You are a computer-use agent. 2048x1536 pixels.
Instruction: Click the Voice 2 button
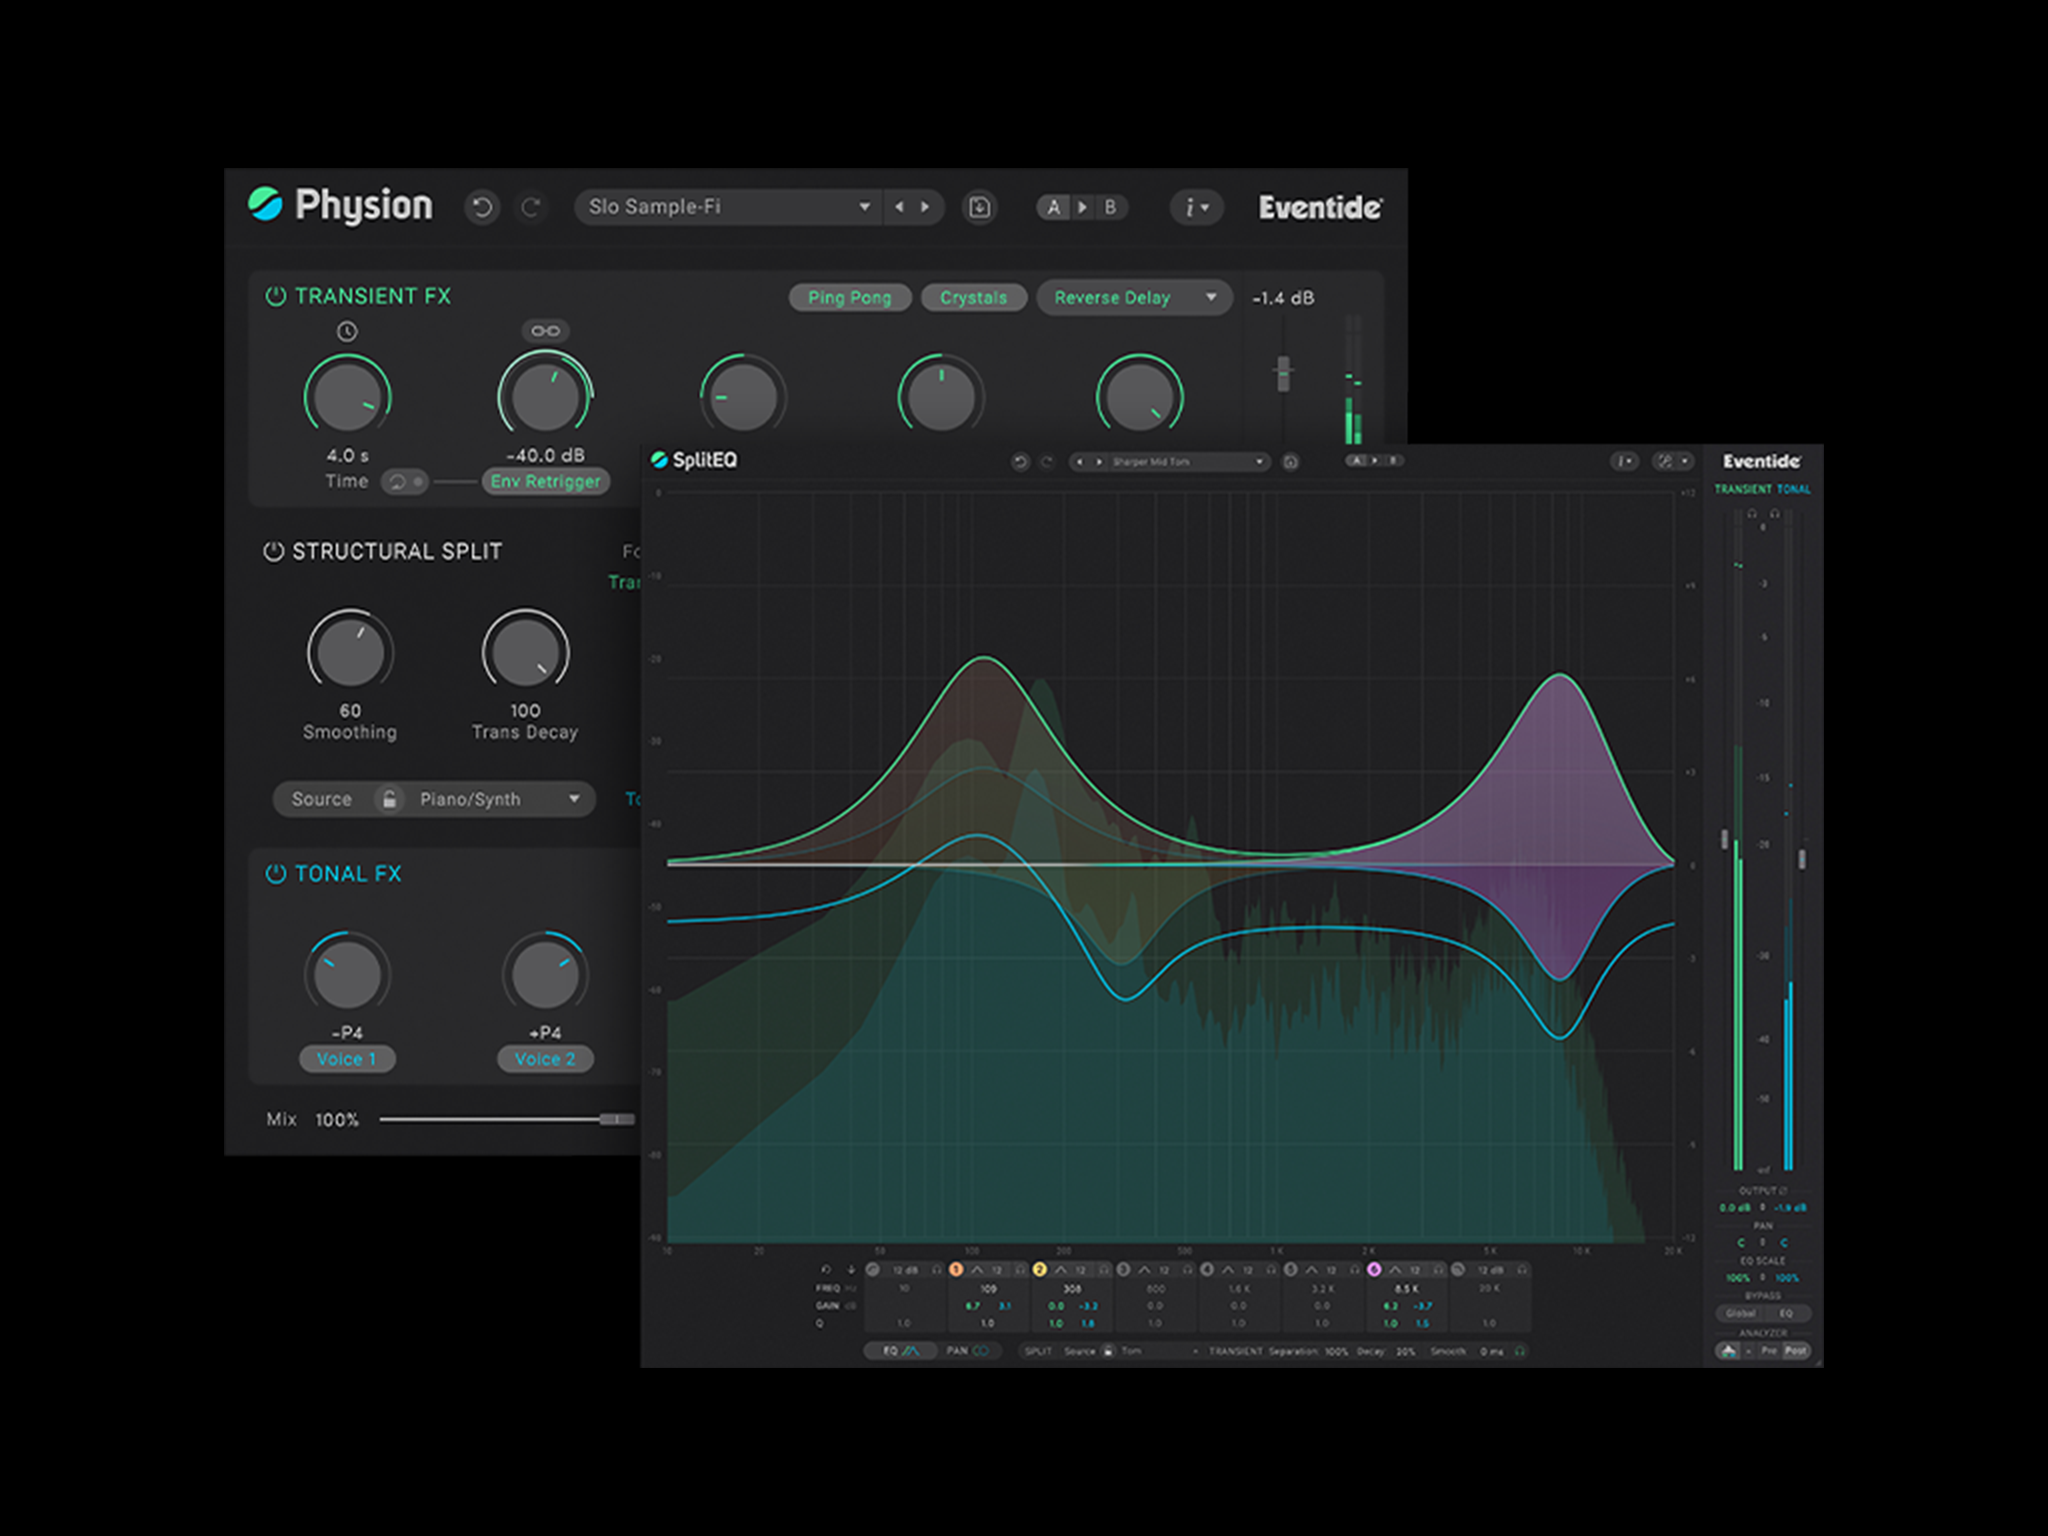[545, 1059]
